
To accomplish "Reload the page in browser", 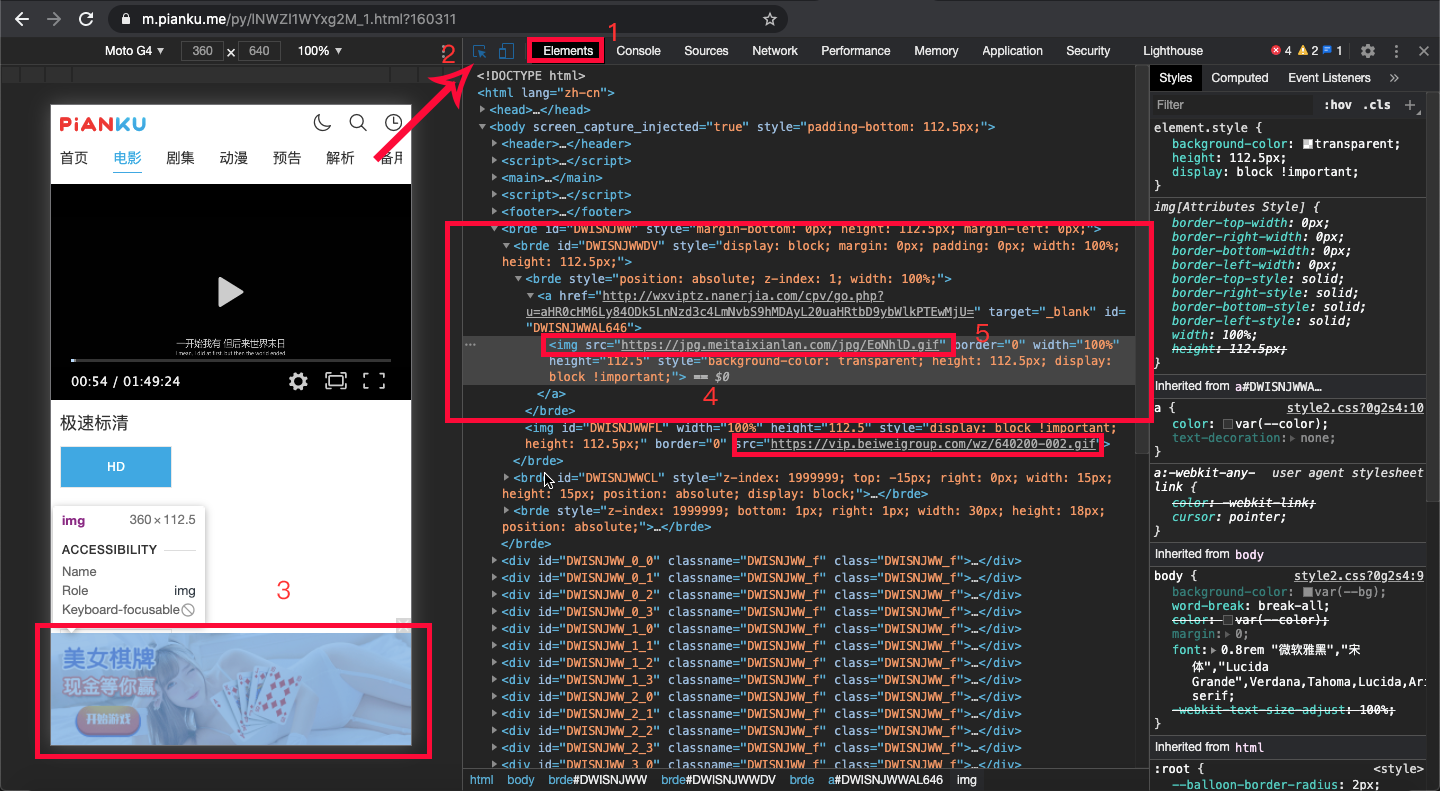I will point(86,19).
